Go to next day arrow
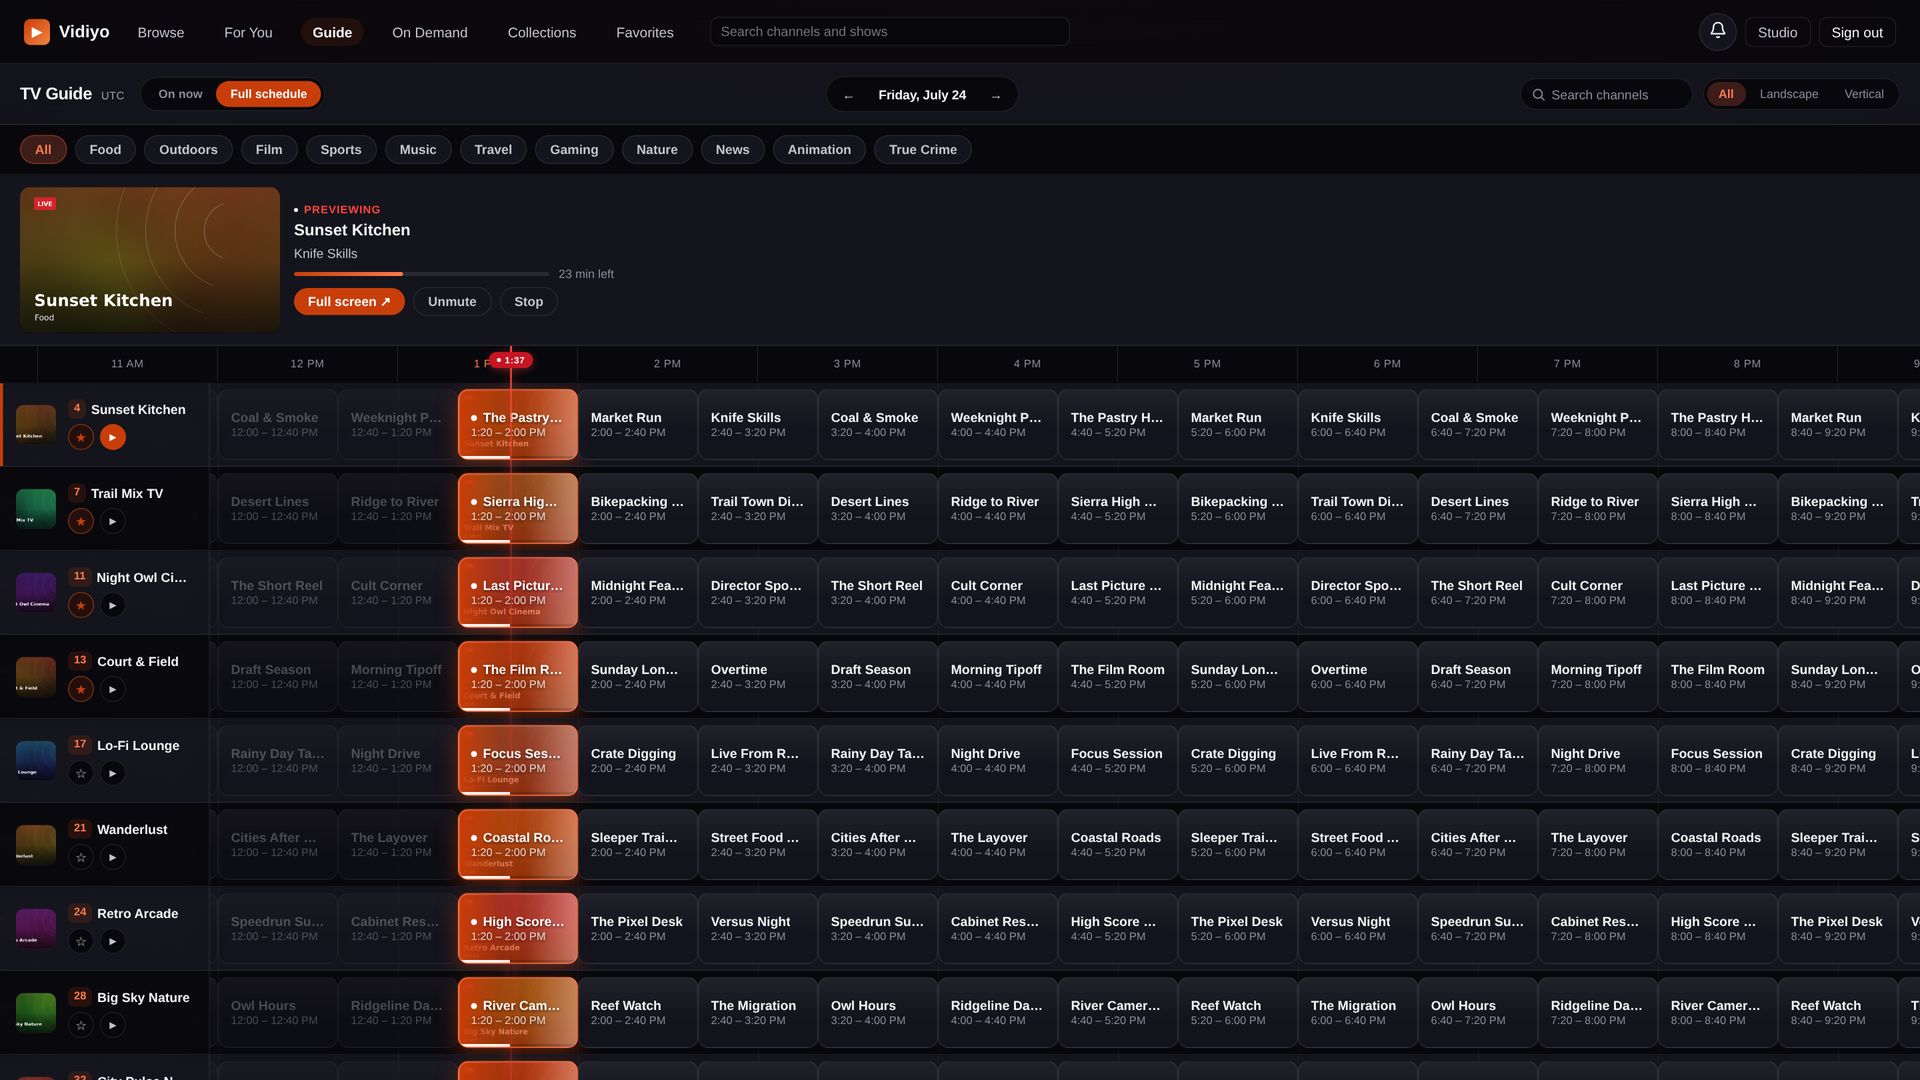 (995, 95)
